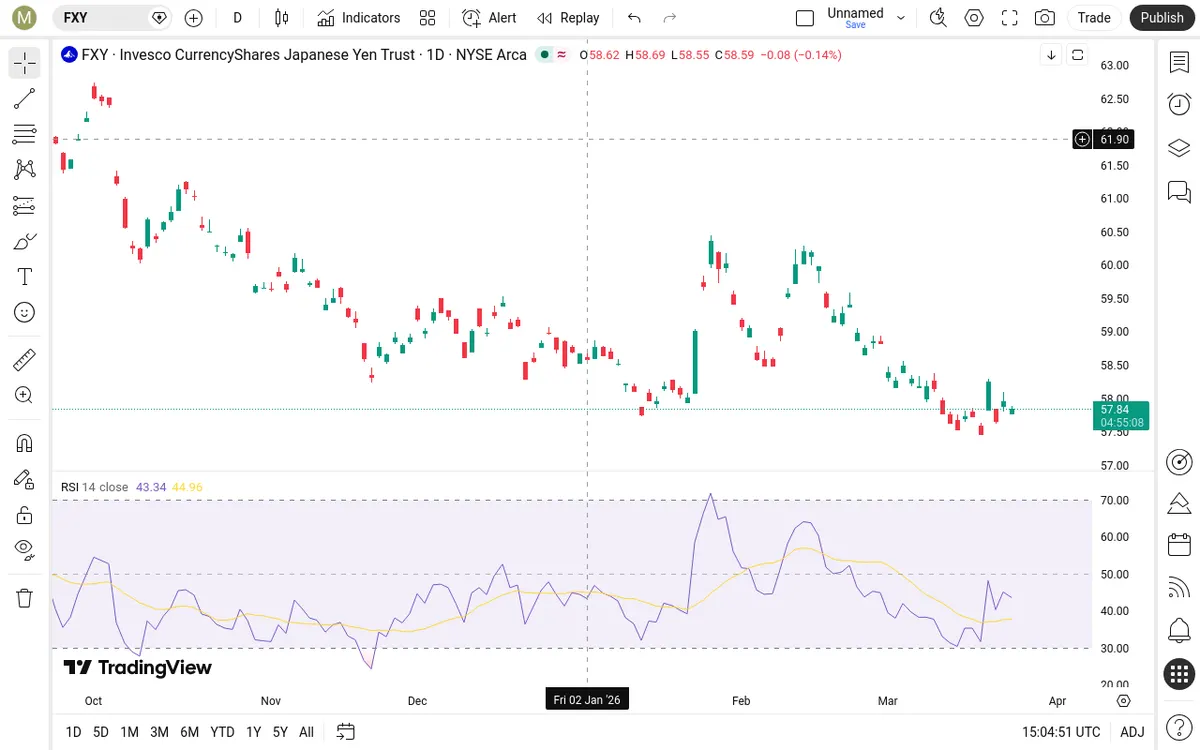
Task: Open the watchlist panel
Action: coord(1179,63)
